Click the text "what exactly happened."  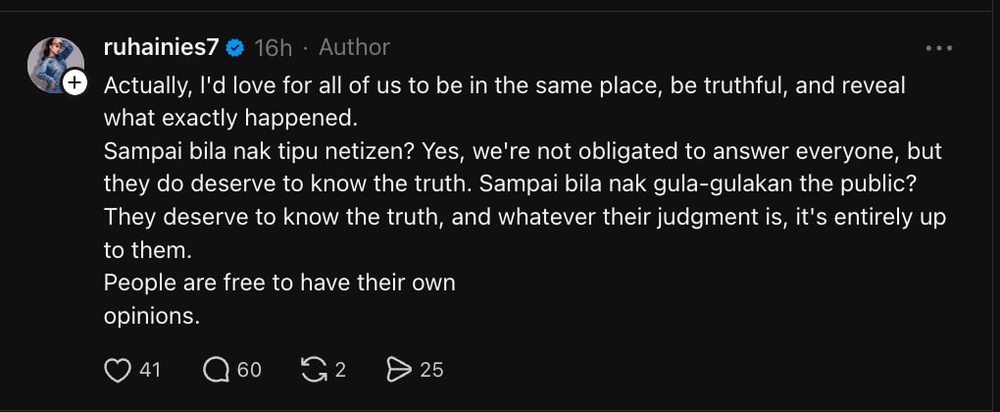[x=230, y=118]
